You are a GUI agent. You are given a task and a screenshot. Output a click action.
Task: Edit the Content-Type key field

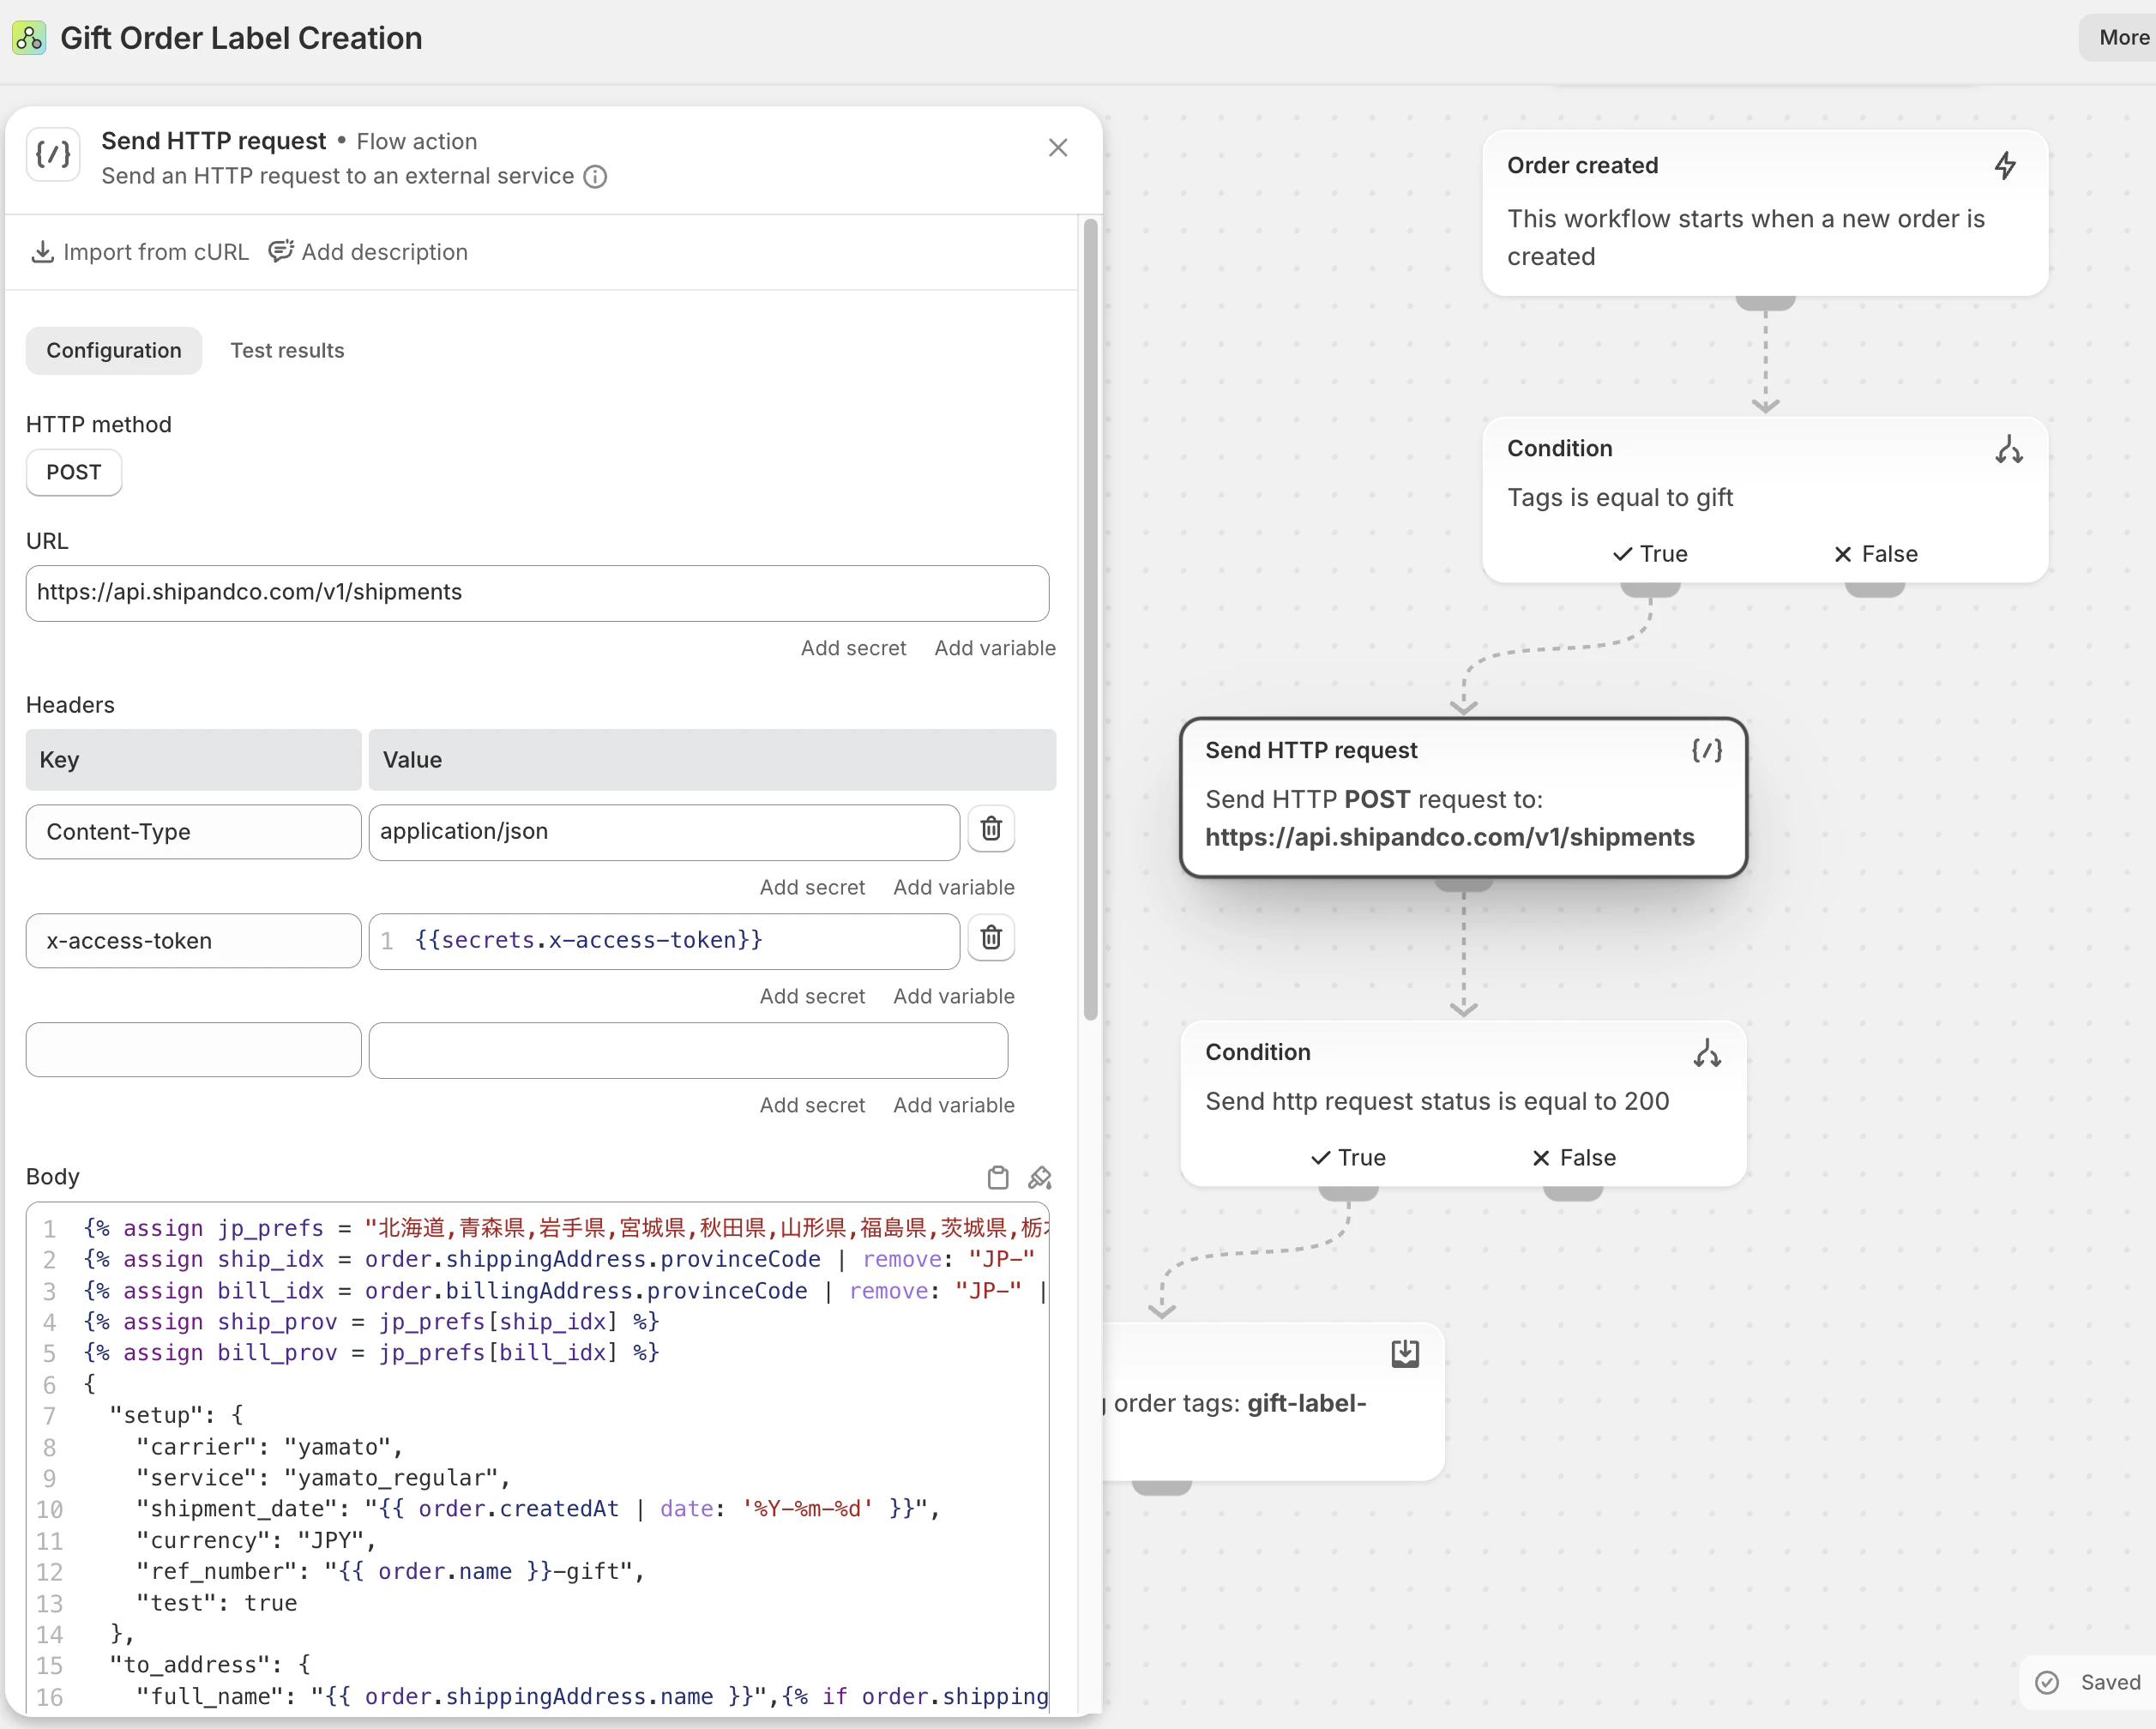194,832
